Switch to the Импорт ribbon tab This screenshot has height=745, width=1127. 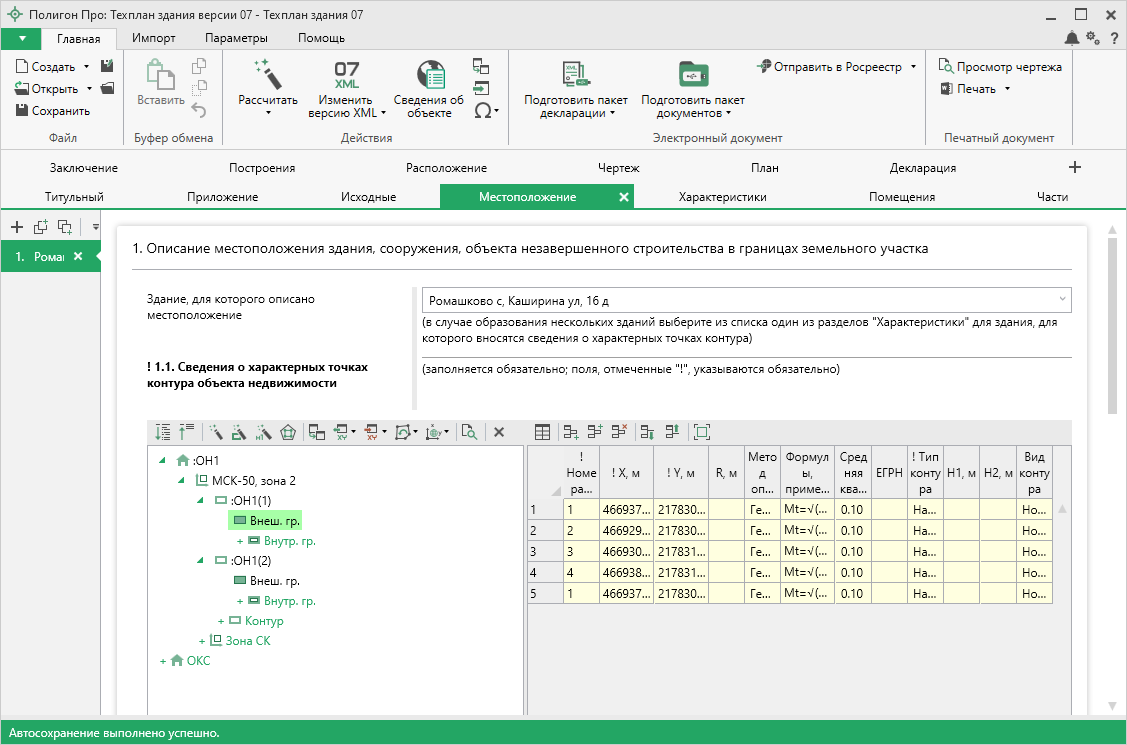[x=154, y=38]
